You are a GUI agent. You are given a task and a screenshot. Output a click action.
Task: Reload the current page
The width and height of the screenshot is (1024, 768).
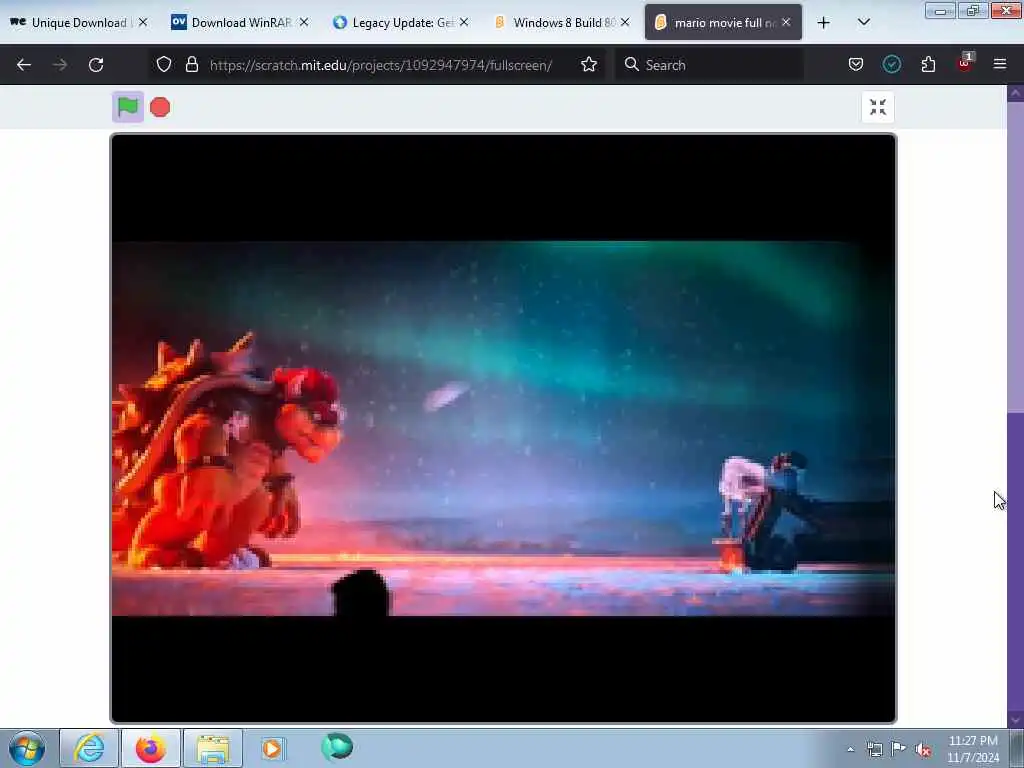tap(96, 65)
